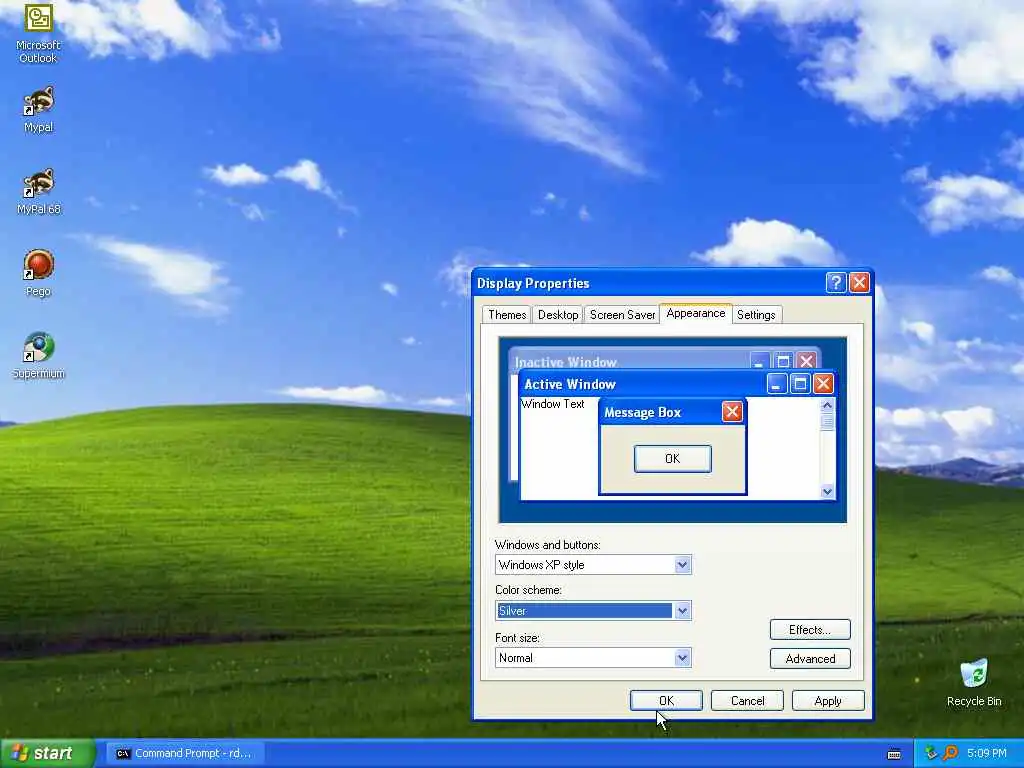The image size is (1024, 768).
Task: Open the Font size dropdown
Action: (x=682, y=658)
